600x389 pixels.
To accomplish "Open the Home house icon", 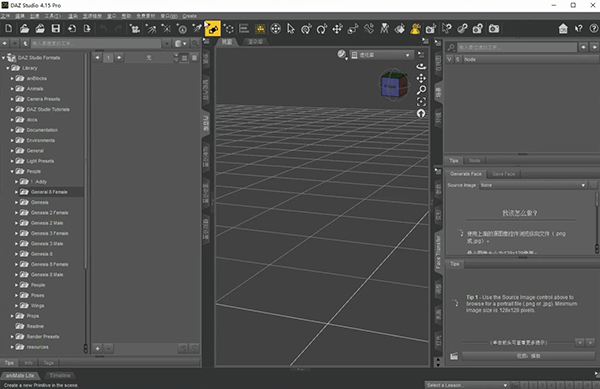I will [563, 29].
